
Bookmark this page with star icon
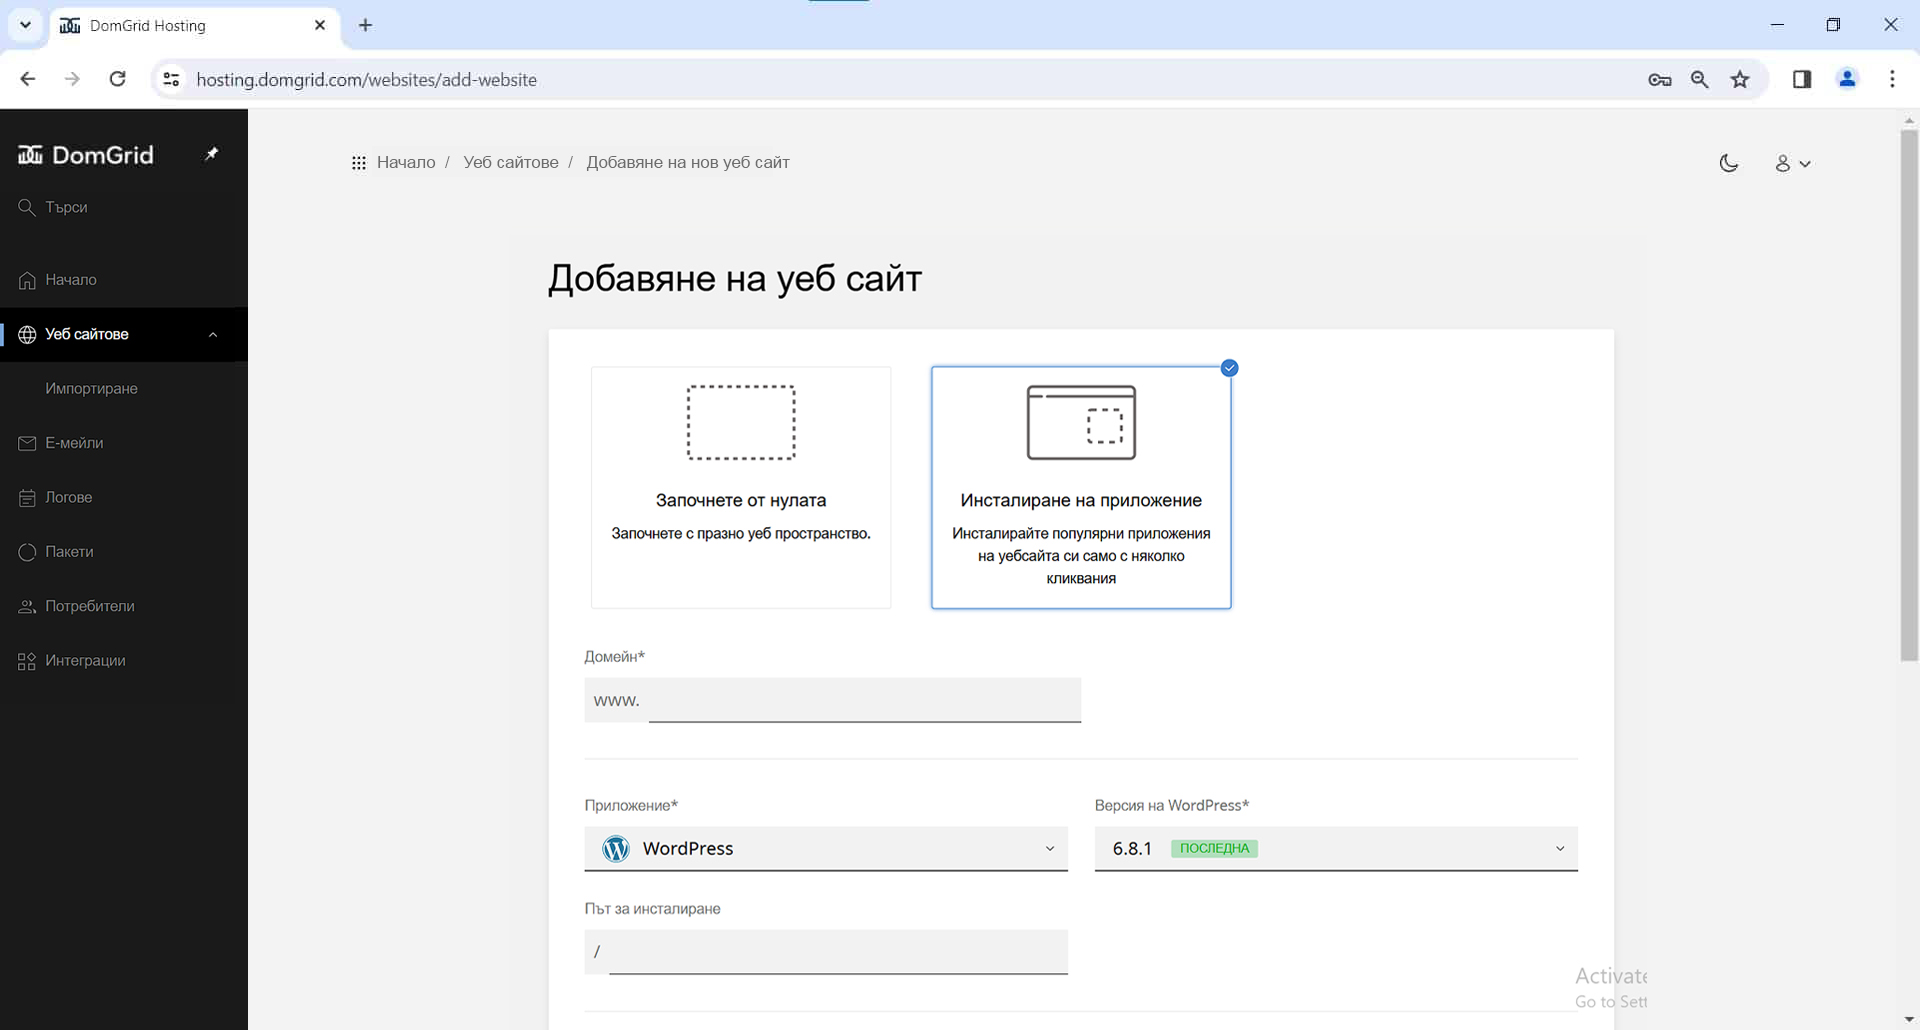point(1741,79)
